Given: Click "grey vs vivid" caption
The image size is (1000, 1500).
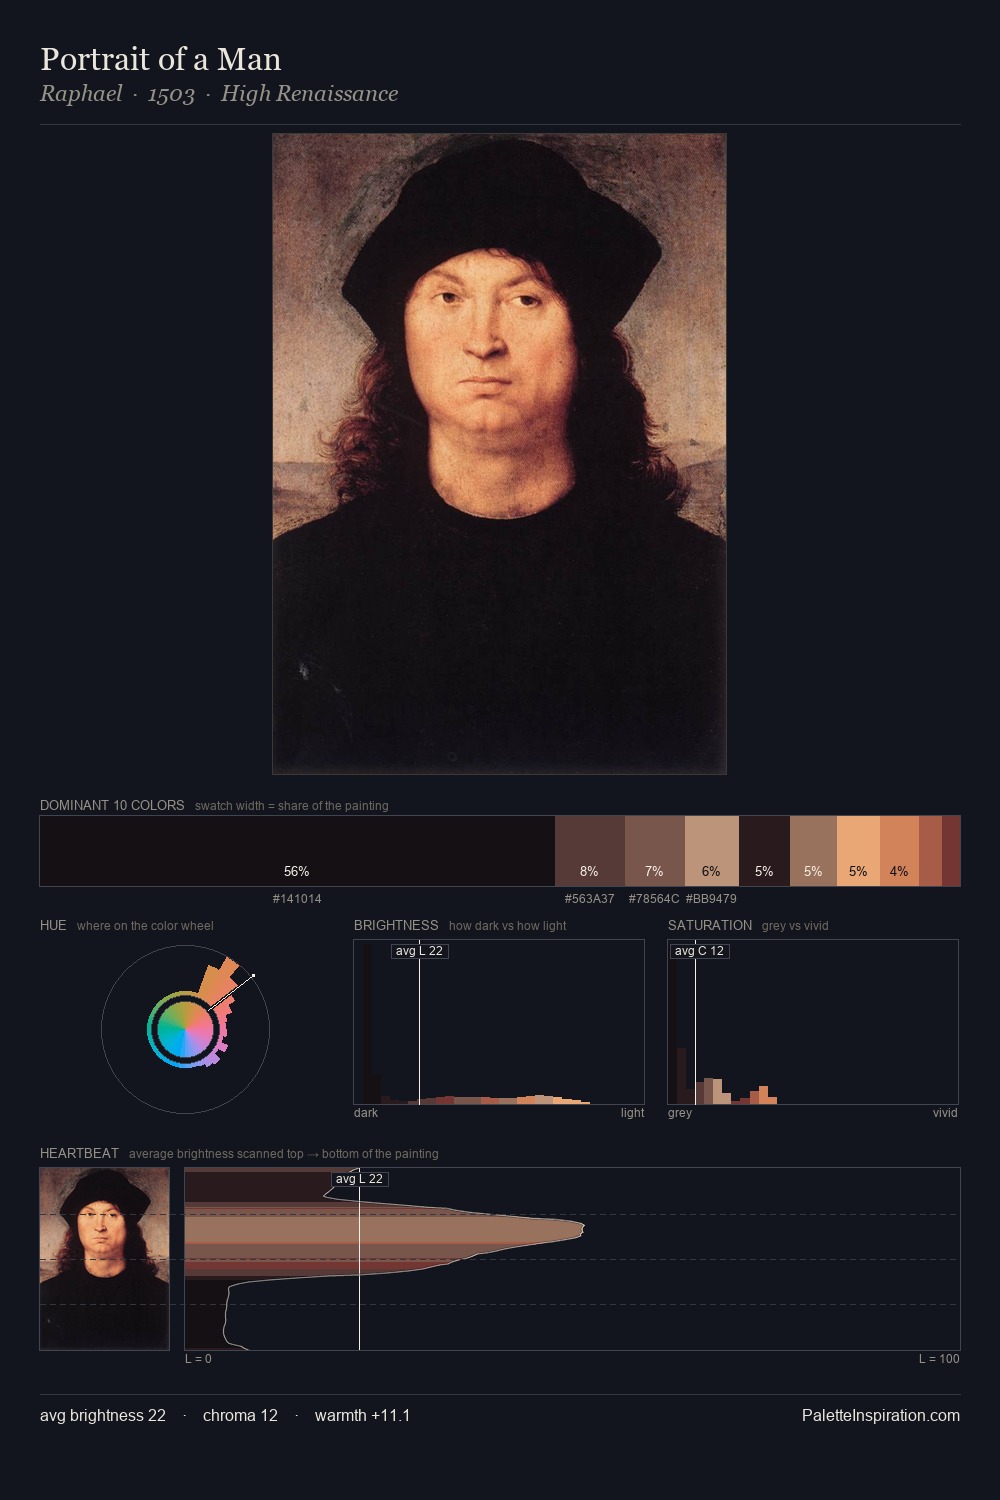Looking at the screenshot, I should coord(795,926).
